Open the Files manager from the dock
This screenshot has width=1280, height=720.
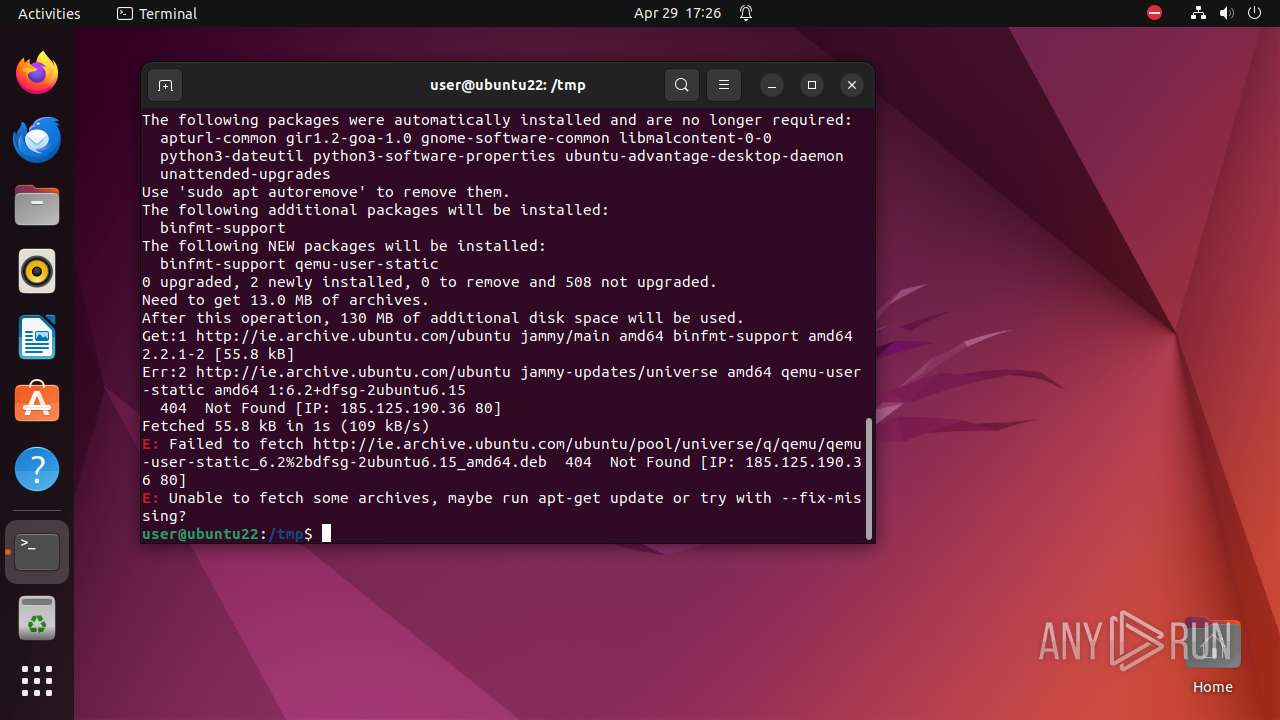(37, 205)
